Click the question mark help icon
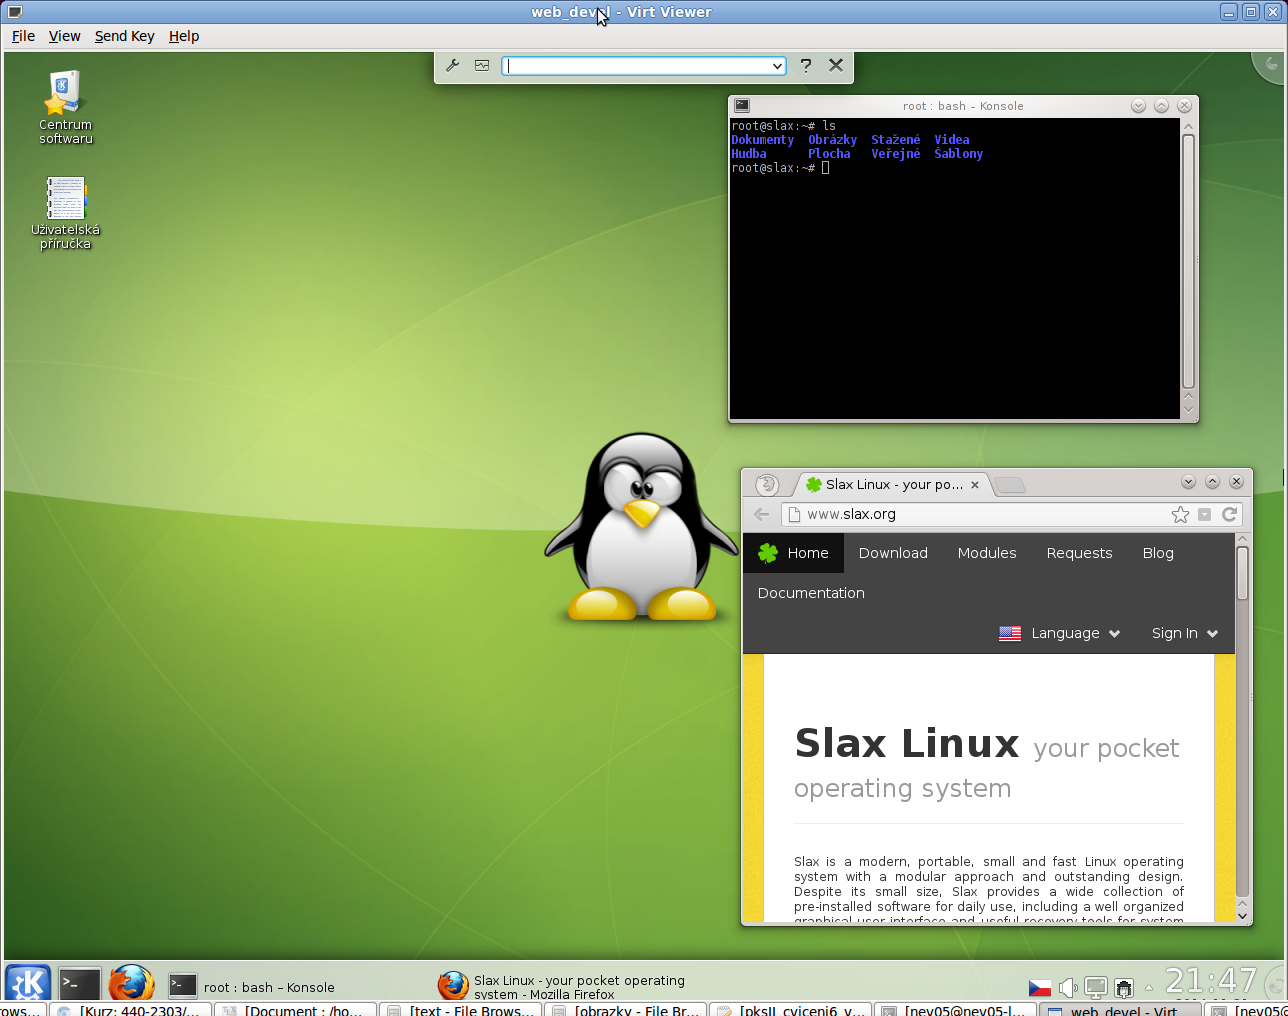 coord(805,65)
